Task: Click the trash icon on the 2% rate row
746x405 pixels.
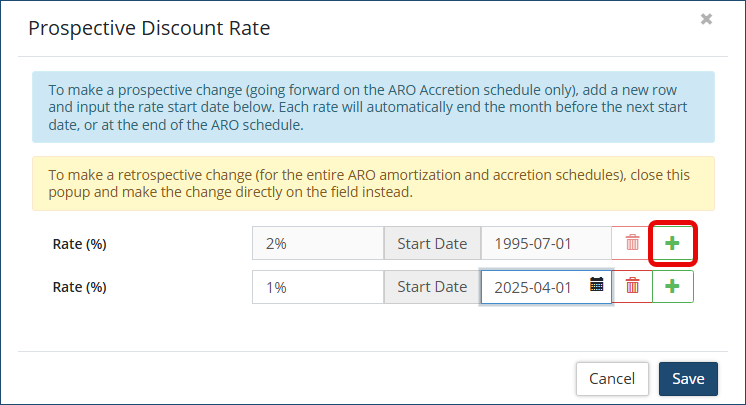Action: click(632, 243)
